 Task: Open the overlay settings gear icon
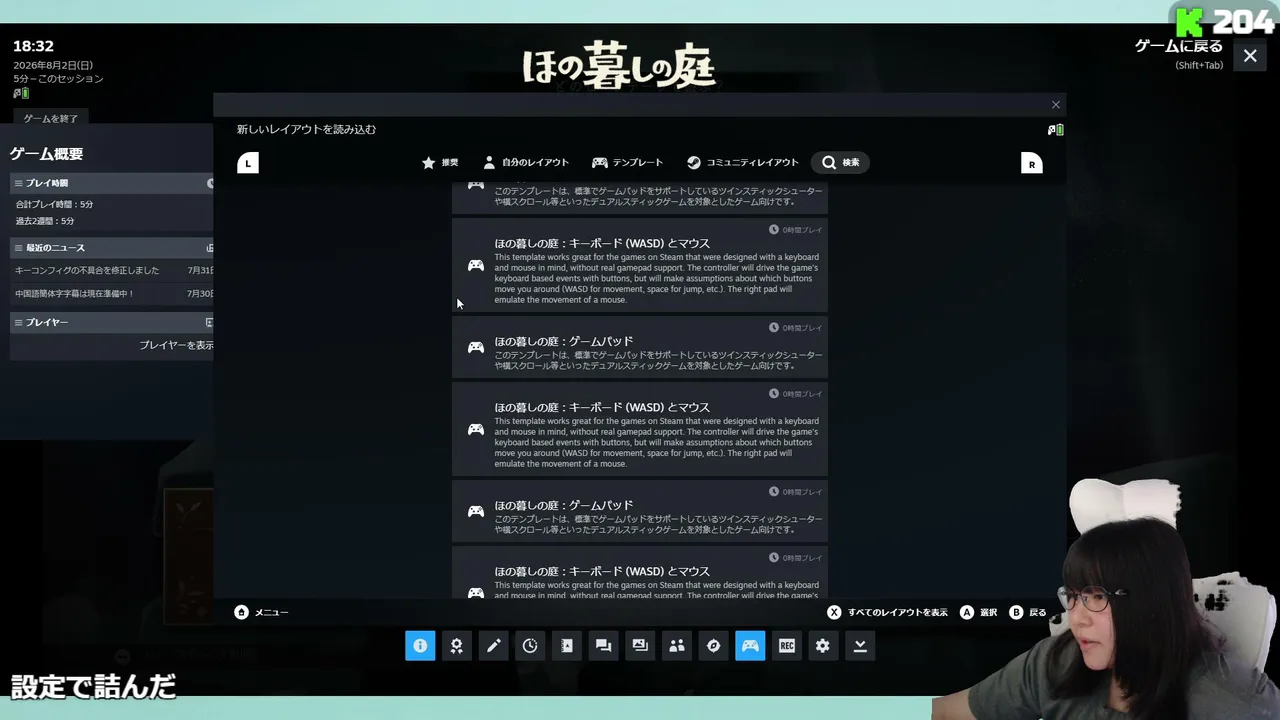[x=823, y=646]
